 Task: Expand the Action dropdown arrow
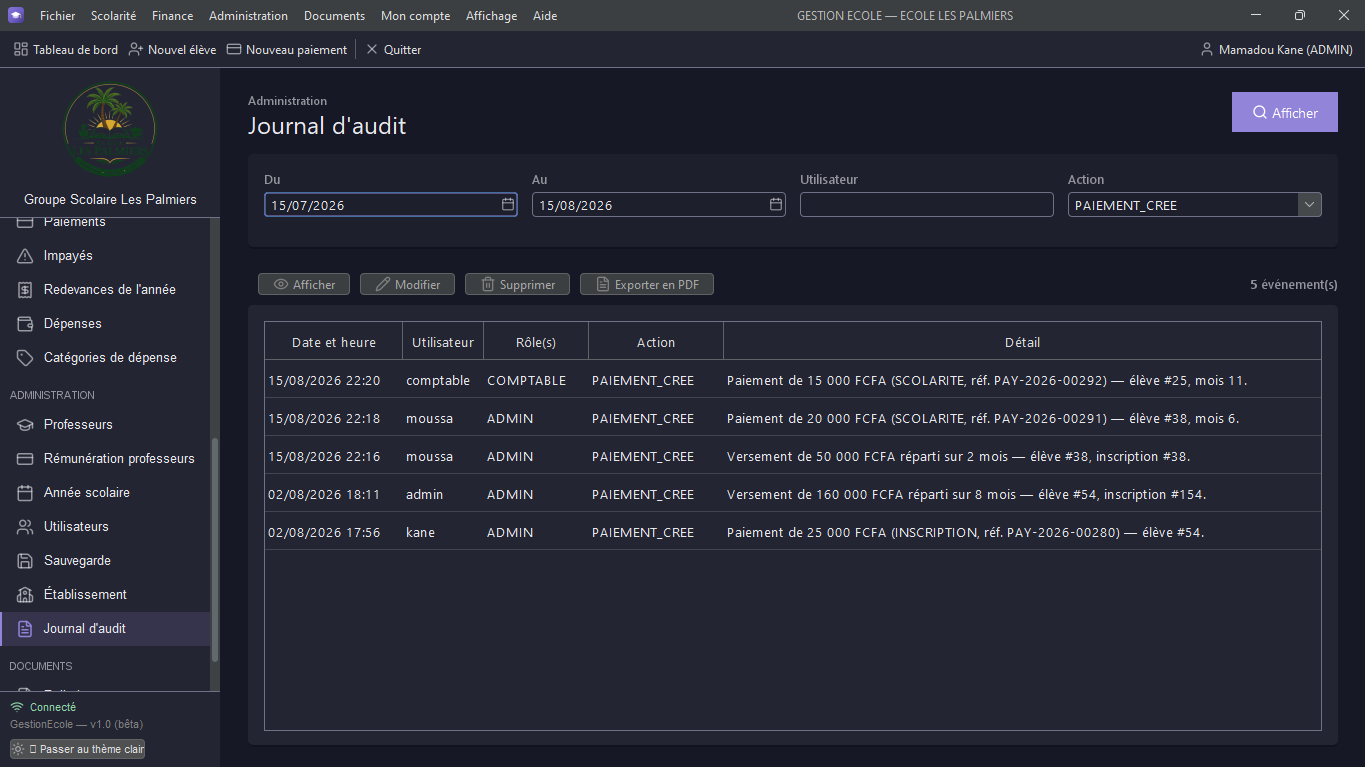pos(1309,205)
